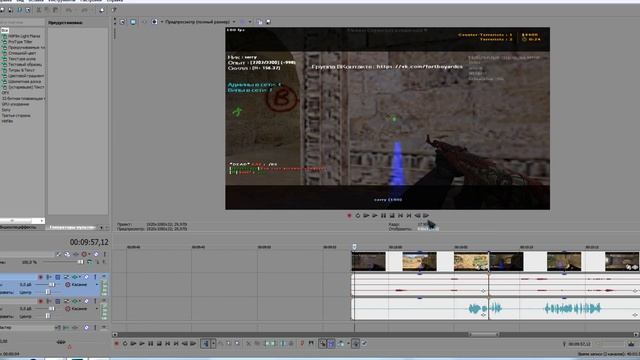
Task: Click volume slider of first audio track
Action: [52, 284]
